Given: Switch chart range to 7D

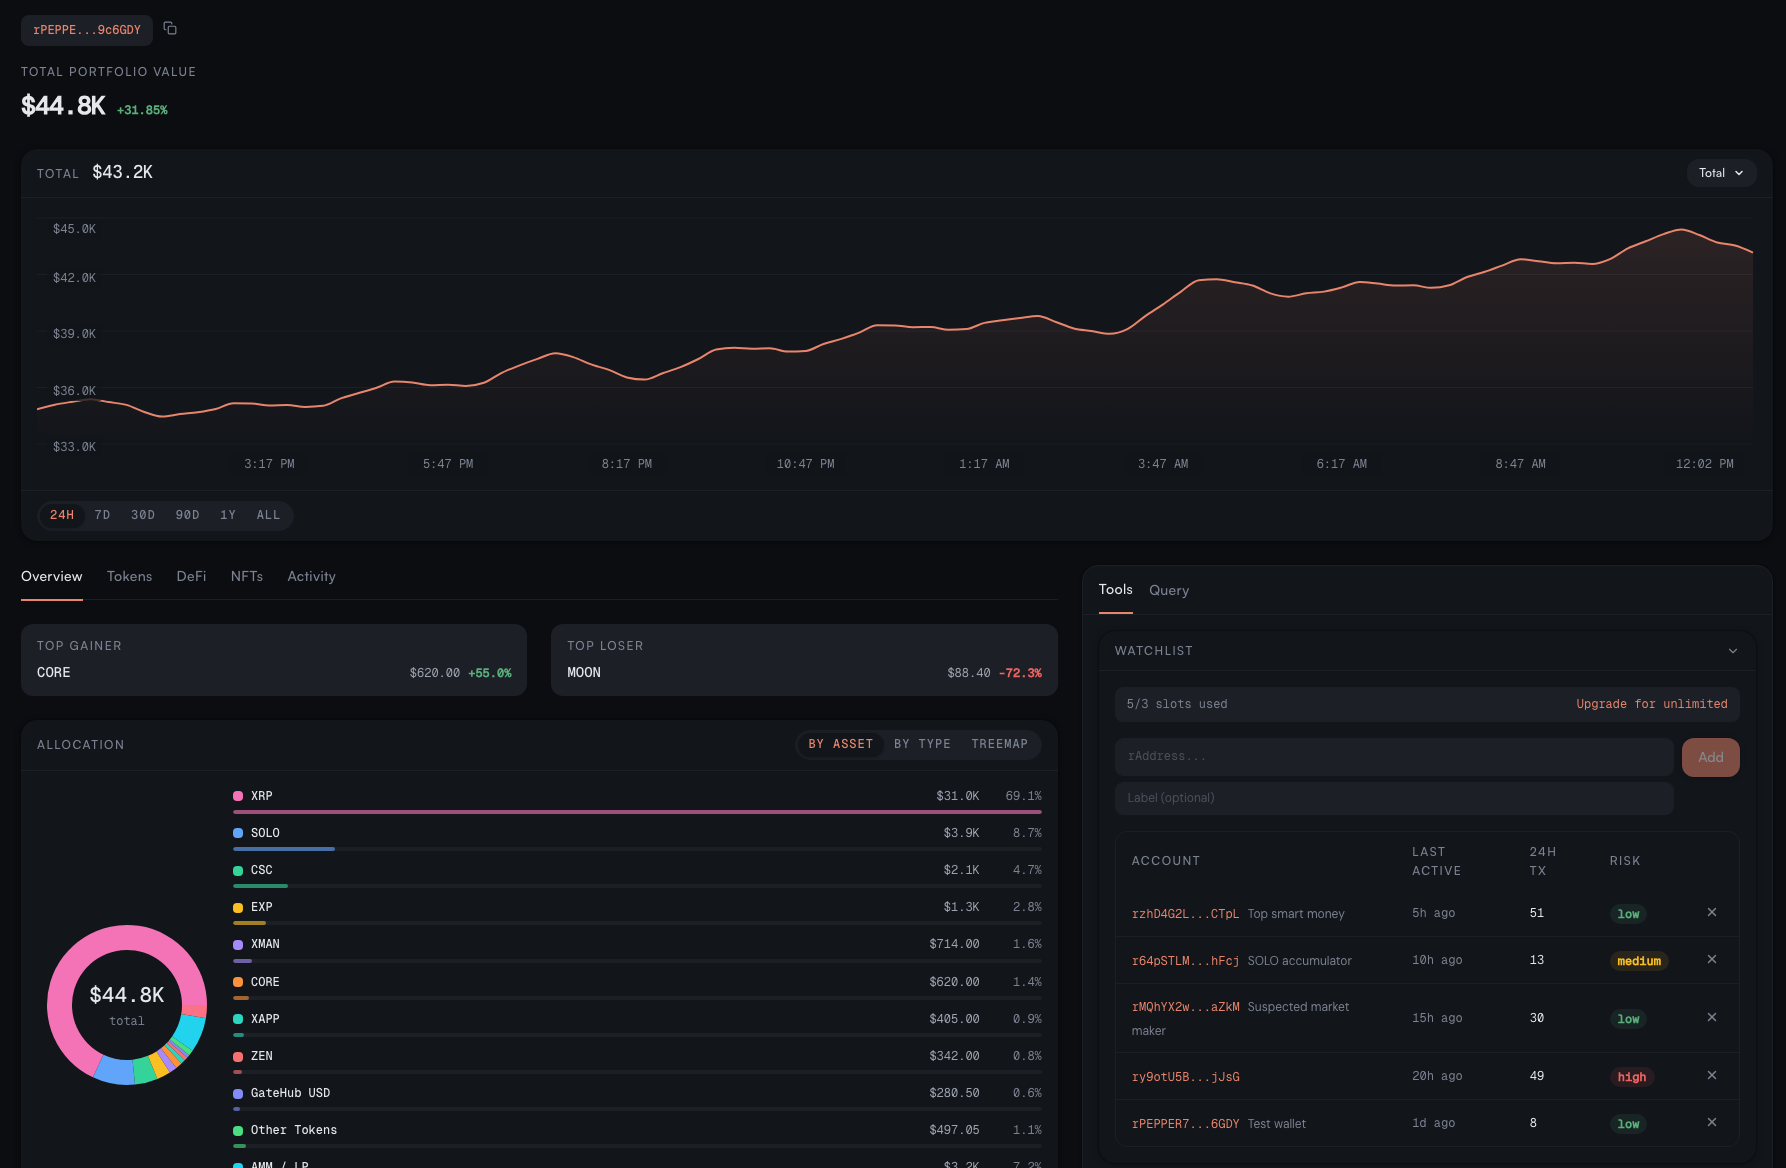Looking at the screenshot, I should coord(102,515).
